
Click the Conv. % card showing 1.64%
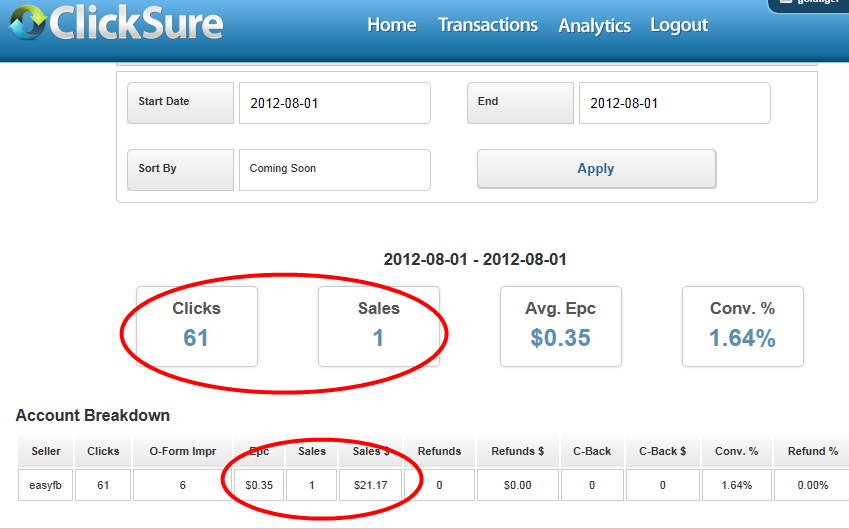pyautogui.click(x=742, y=326)
